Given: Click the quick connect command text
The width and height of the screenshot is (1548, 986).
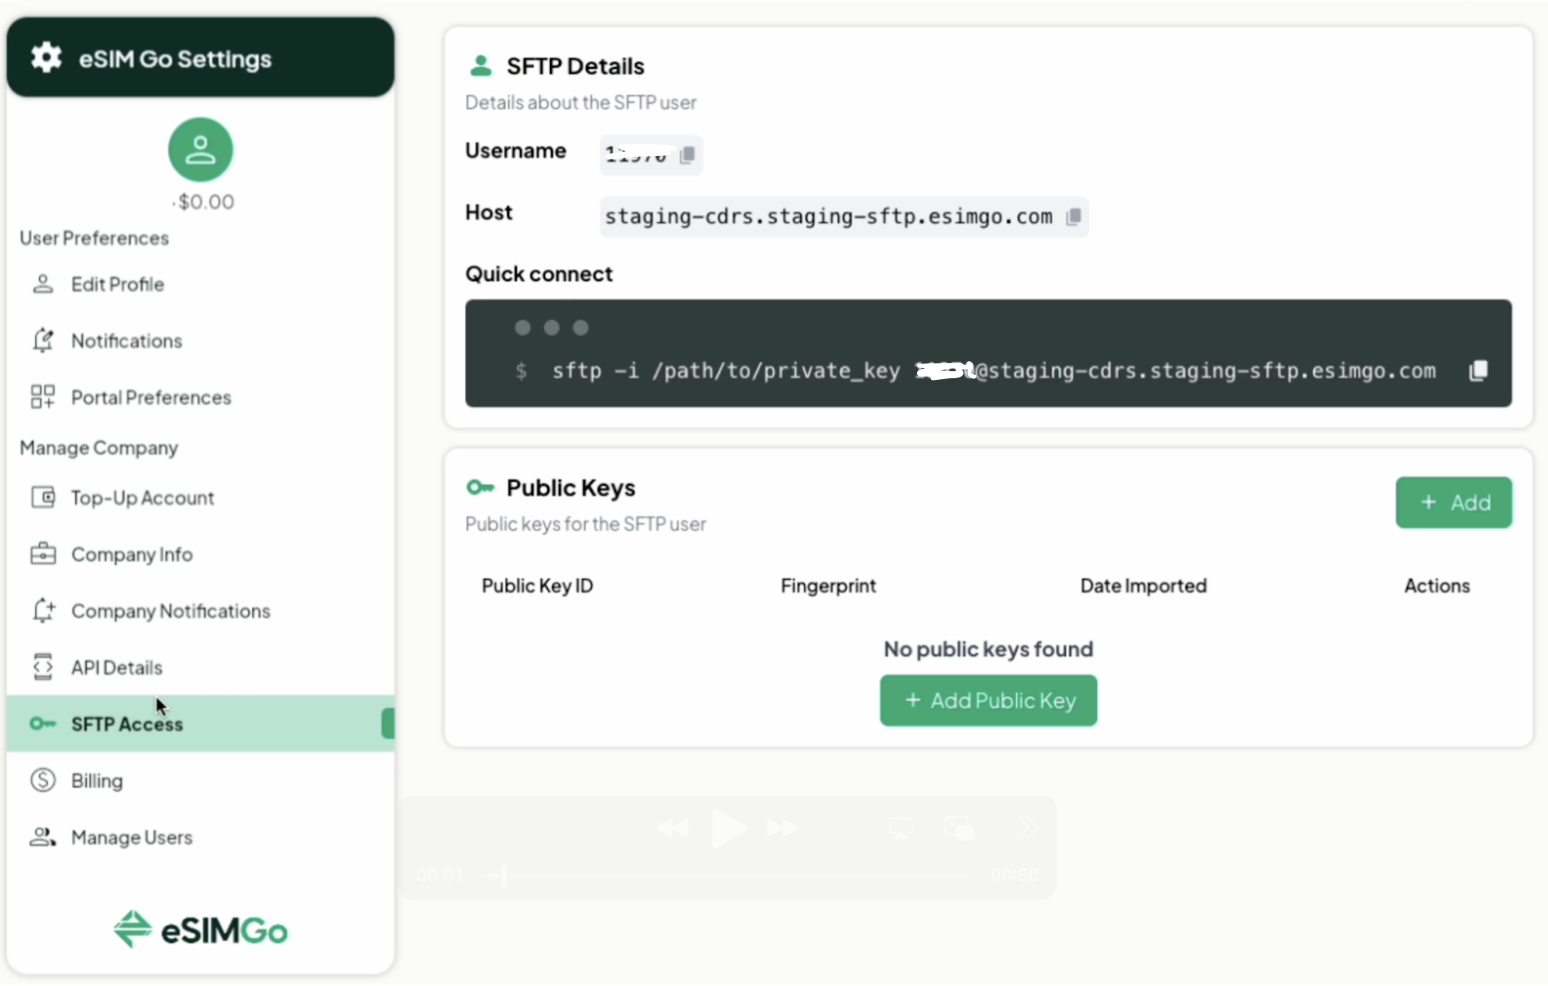Looking at the screenshot, I should coord(994,371).
